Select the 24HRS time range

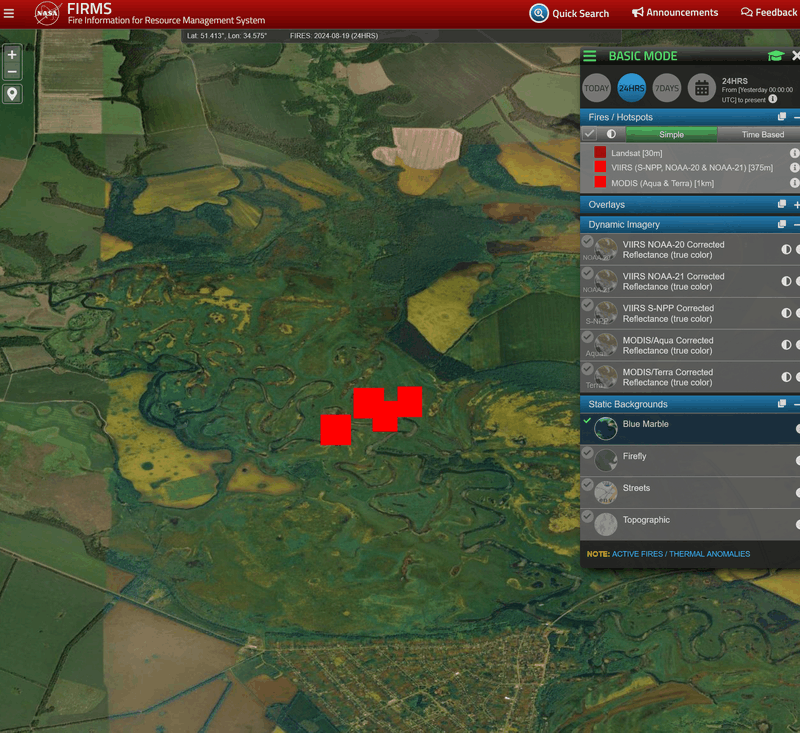click(x=631, y=88)
